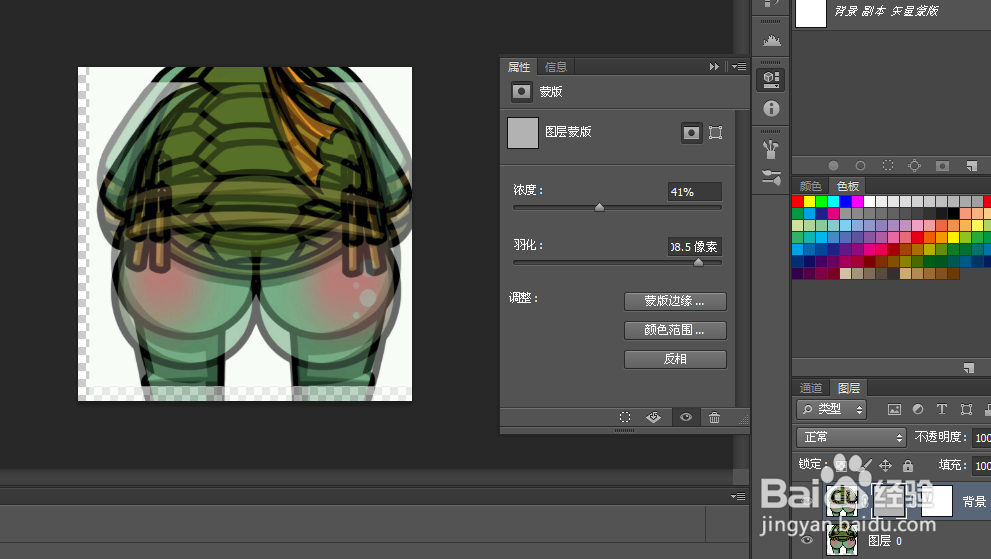Screen dimensions: 991x559
Task: Toggle lock all padlock icon
Action: [908, 466]
